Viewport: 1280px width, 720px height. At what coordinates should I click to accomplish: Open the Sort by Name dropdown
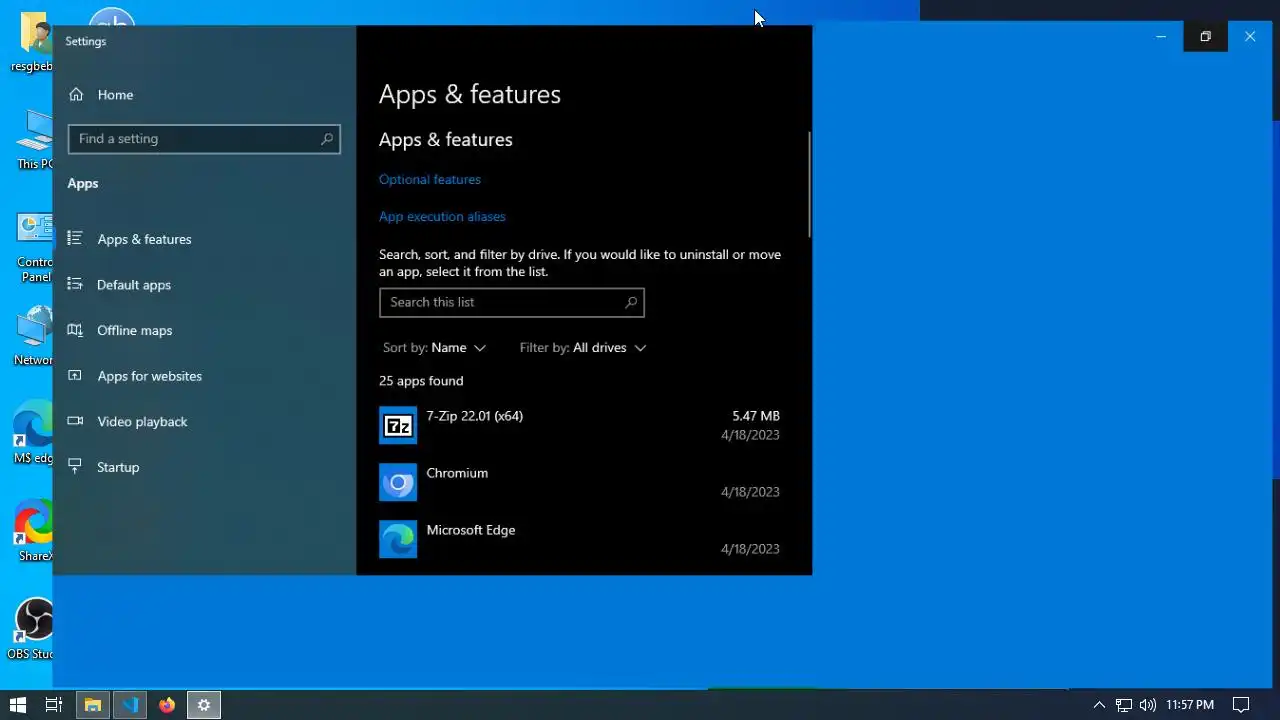[434, 347]
